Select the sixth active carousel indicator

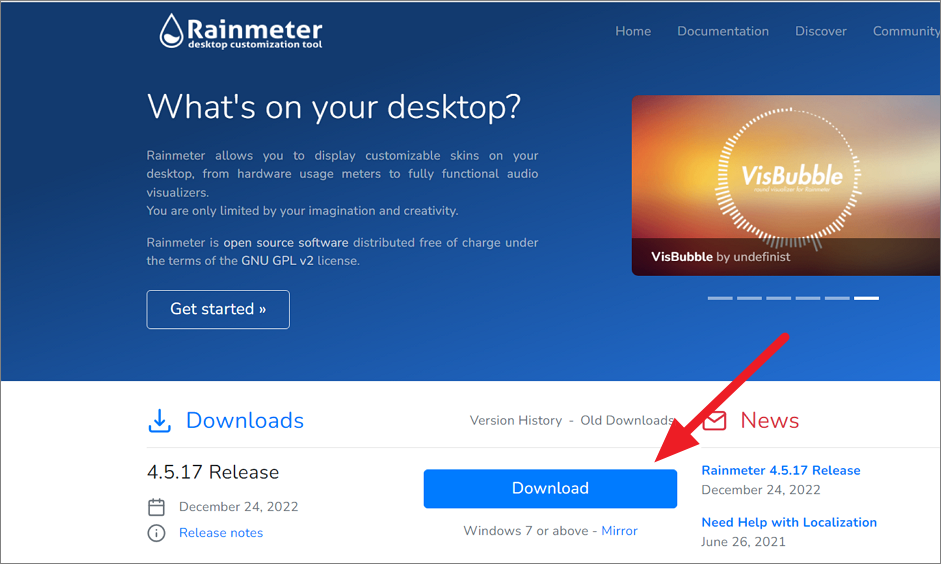[867, 298]
